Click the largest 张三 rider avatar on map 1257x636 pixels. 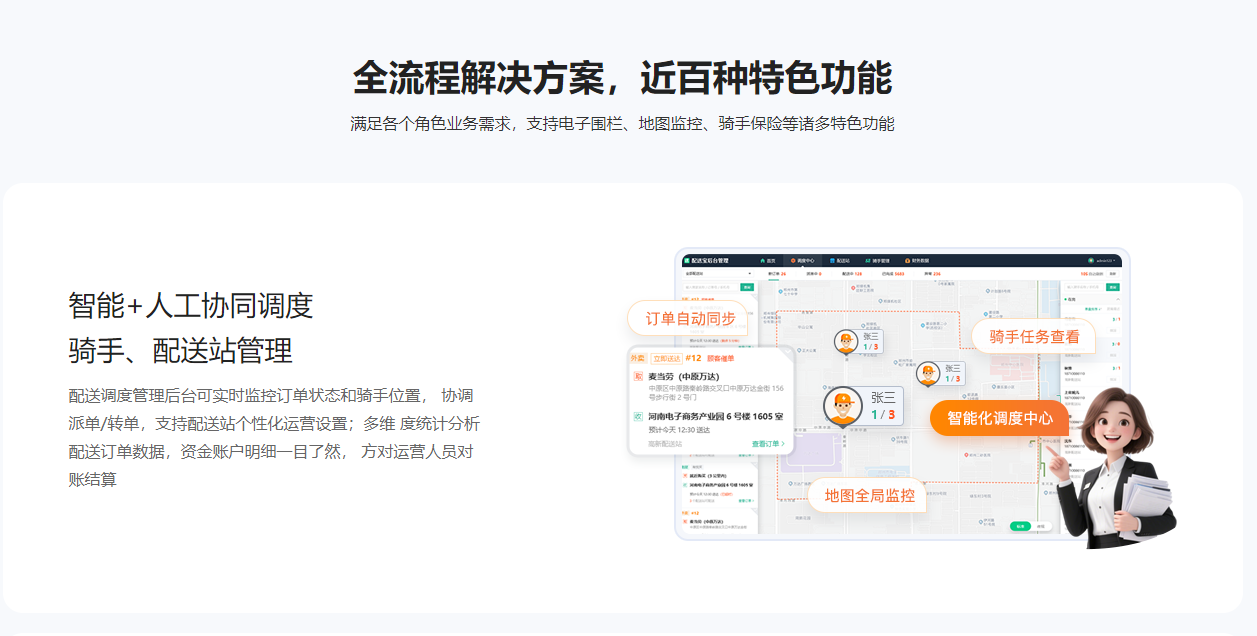point(843,406)
